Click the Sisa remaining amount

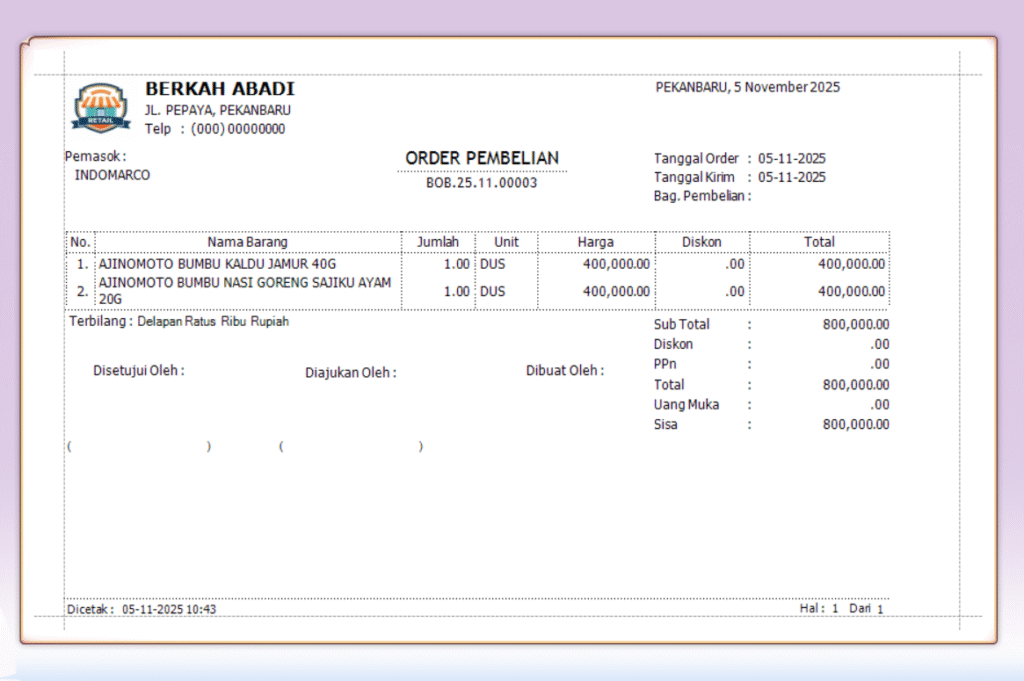tap(855, 424)
